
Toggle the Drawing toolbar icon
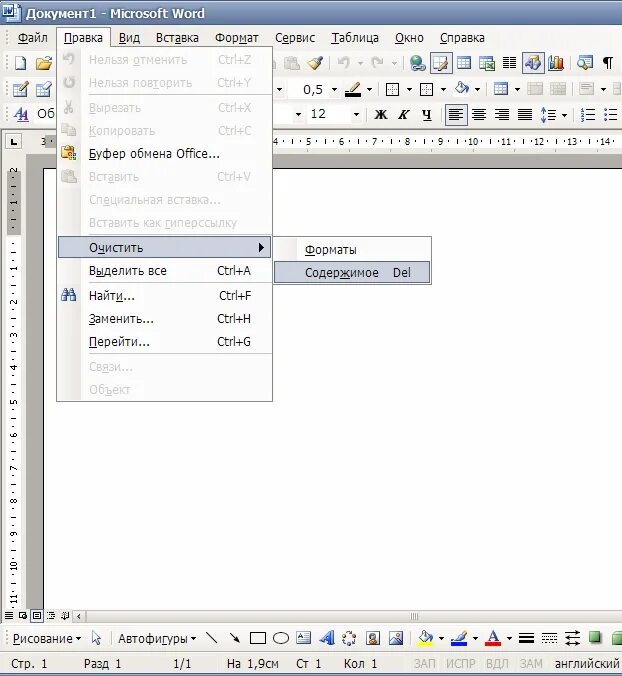533,63
